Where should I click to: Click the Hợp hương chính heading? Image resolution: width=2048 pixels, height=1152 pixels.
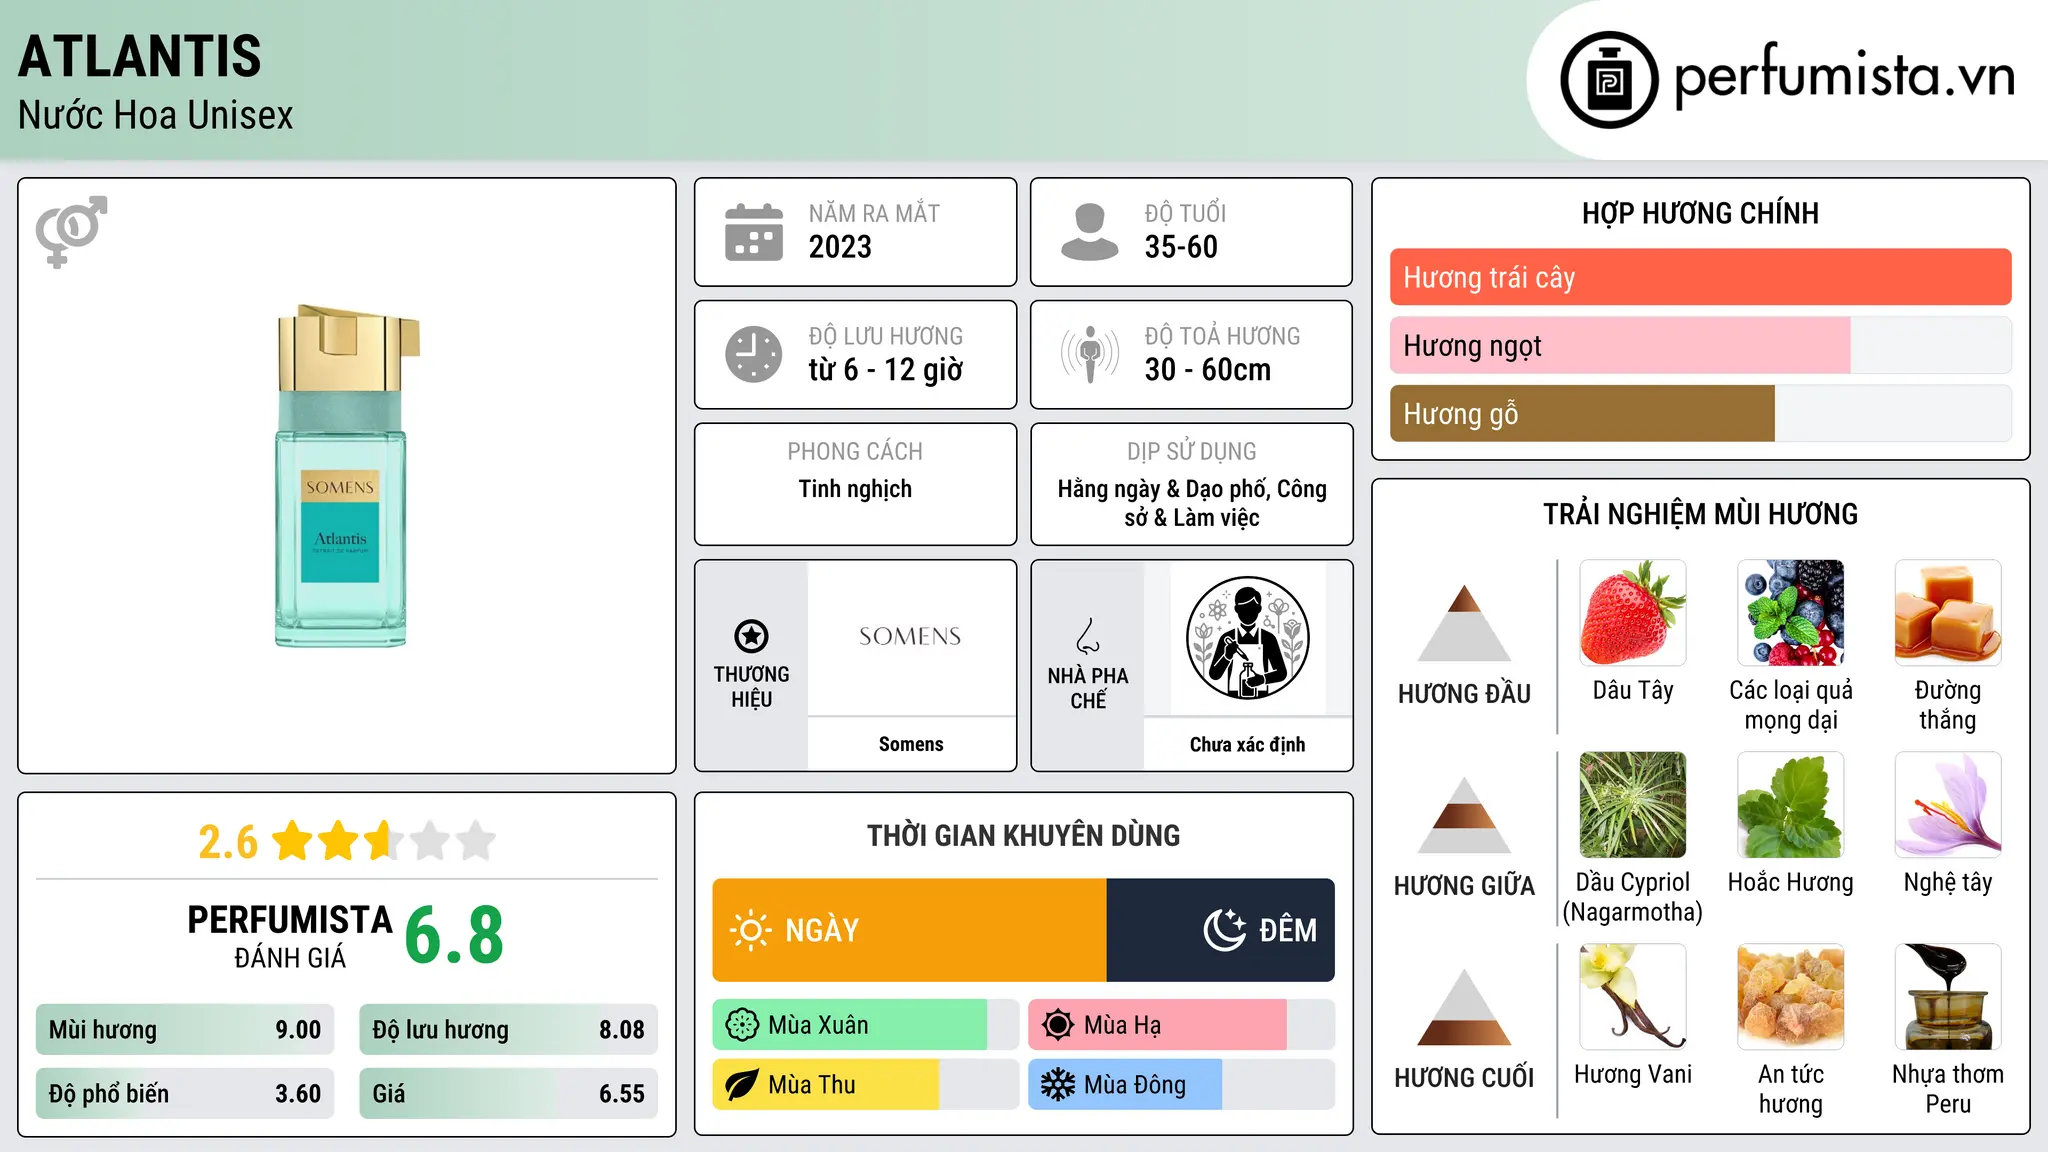coord(1700,213)
